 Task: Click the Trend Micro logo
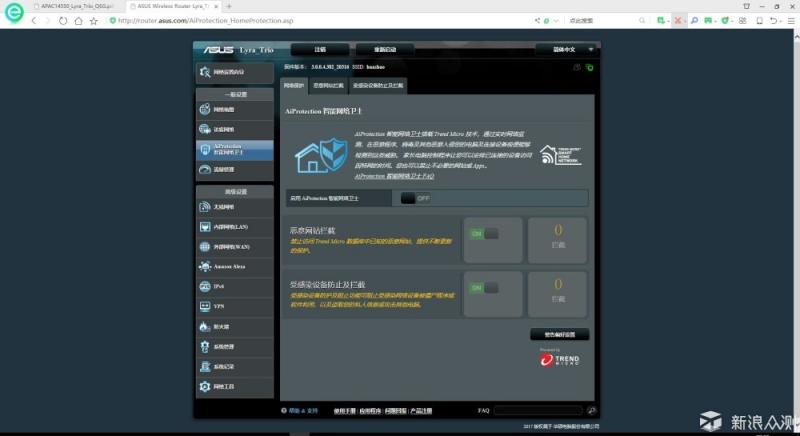(560, 360)
